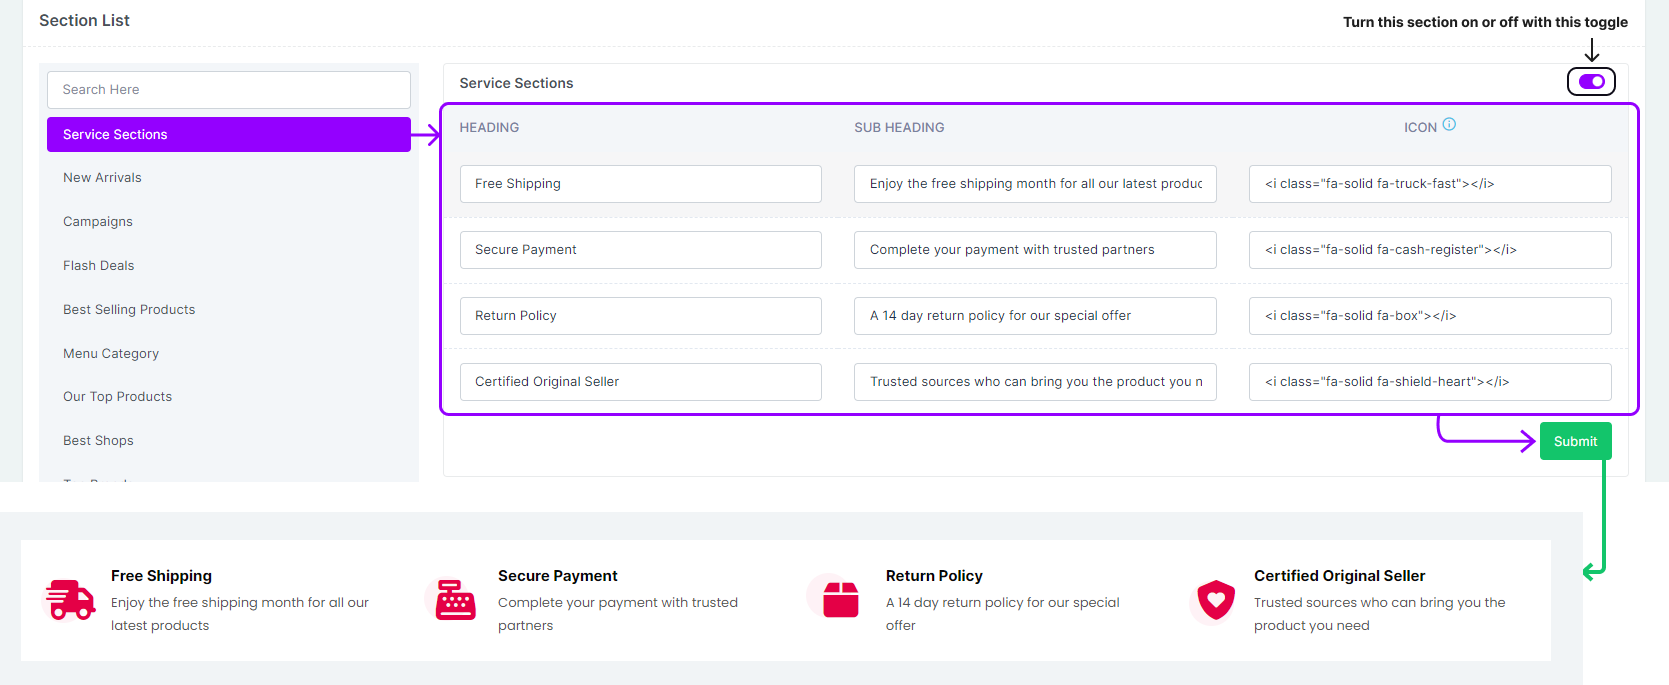Open the Best Shops section
The height and width of the screenshot is (685, 1669).
pyautogui.click(x=98, y=441)
